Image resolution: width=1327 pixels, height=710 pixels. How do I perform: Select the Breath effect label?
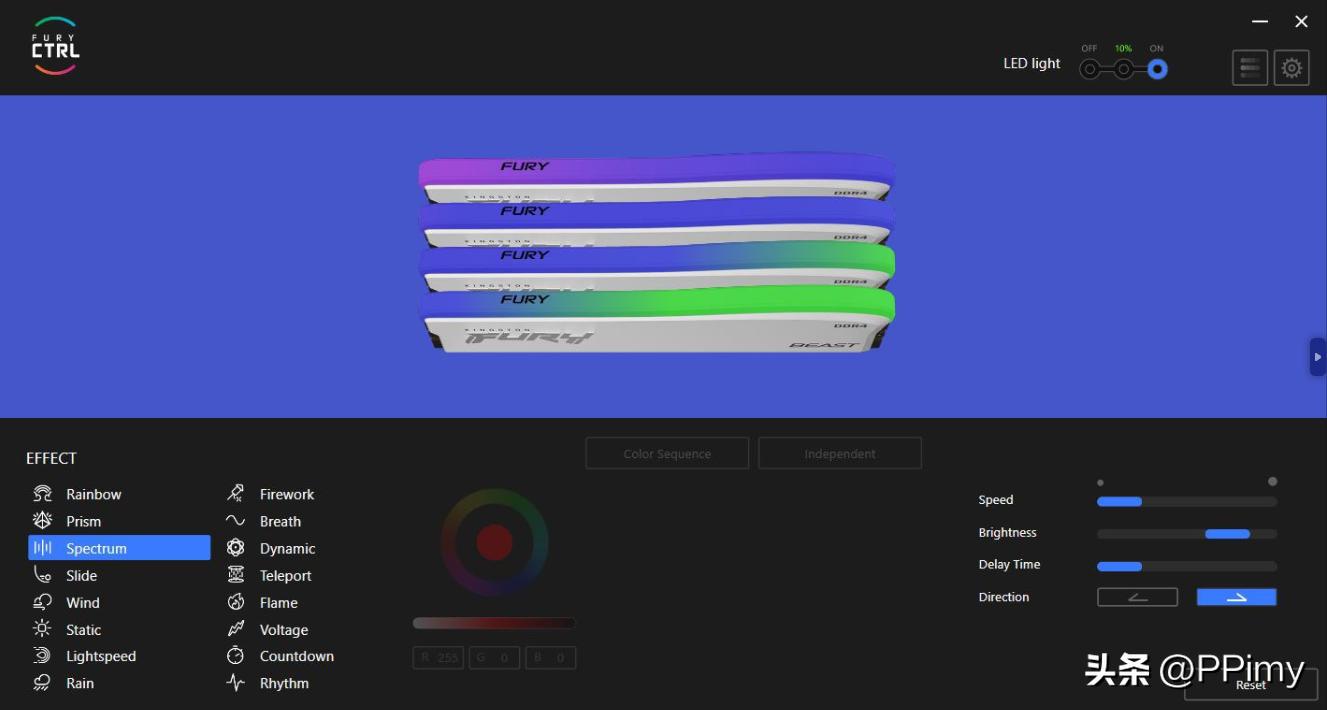click(280, 521)
